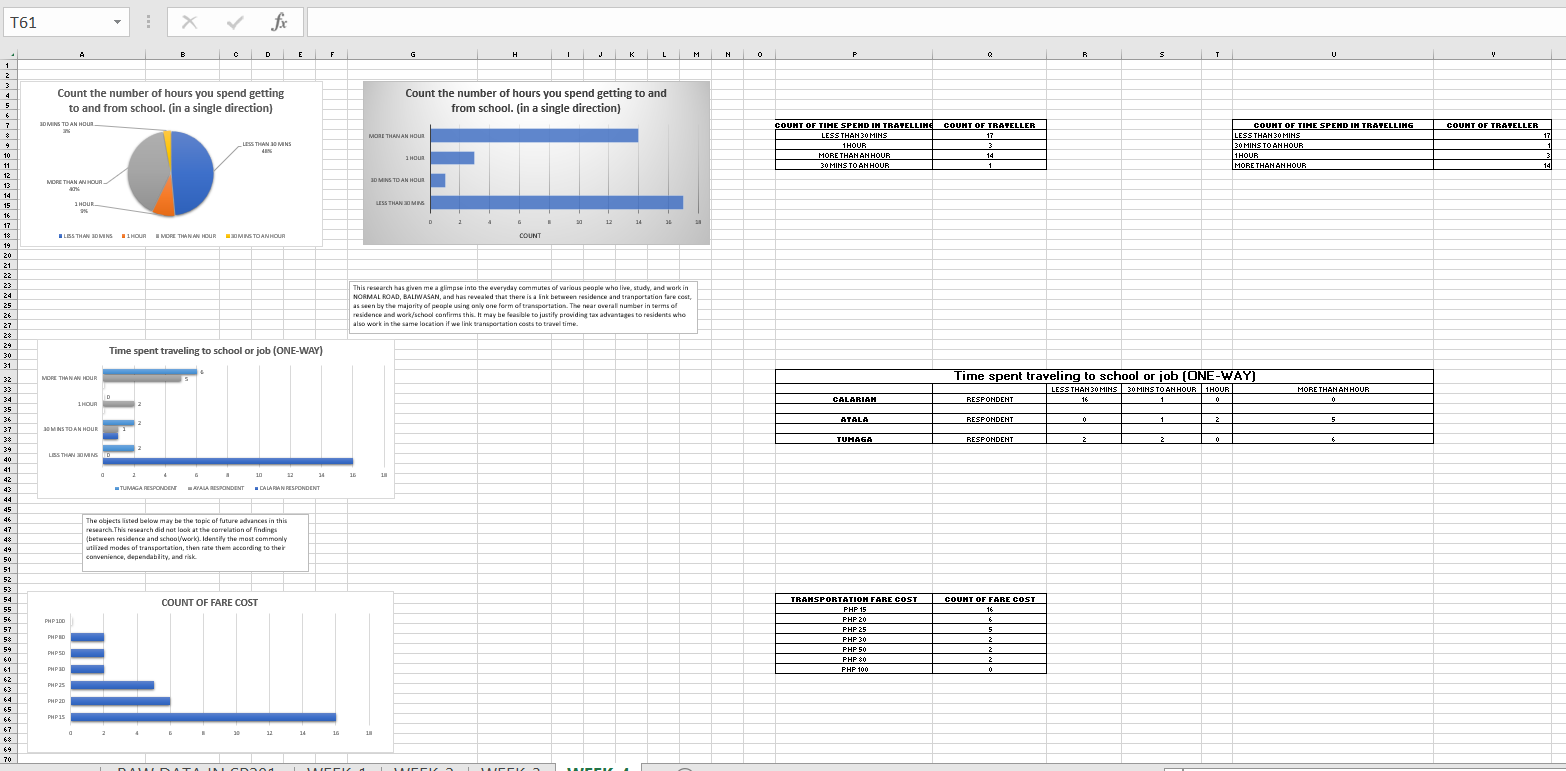Select the PHP 20 bar in fare chart
The height and width of the screenshot is (771, 1566).
pos(120,701)
